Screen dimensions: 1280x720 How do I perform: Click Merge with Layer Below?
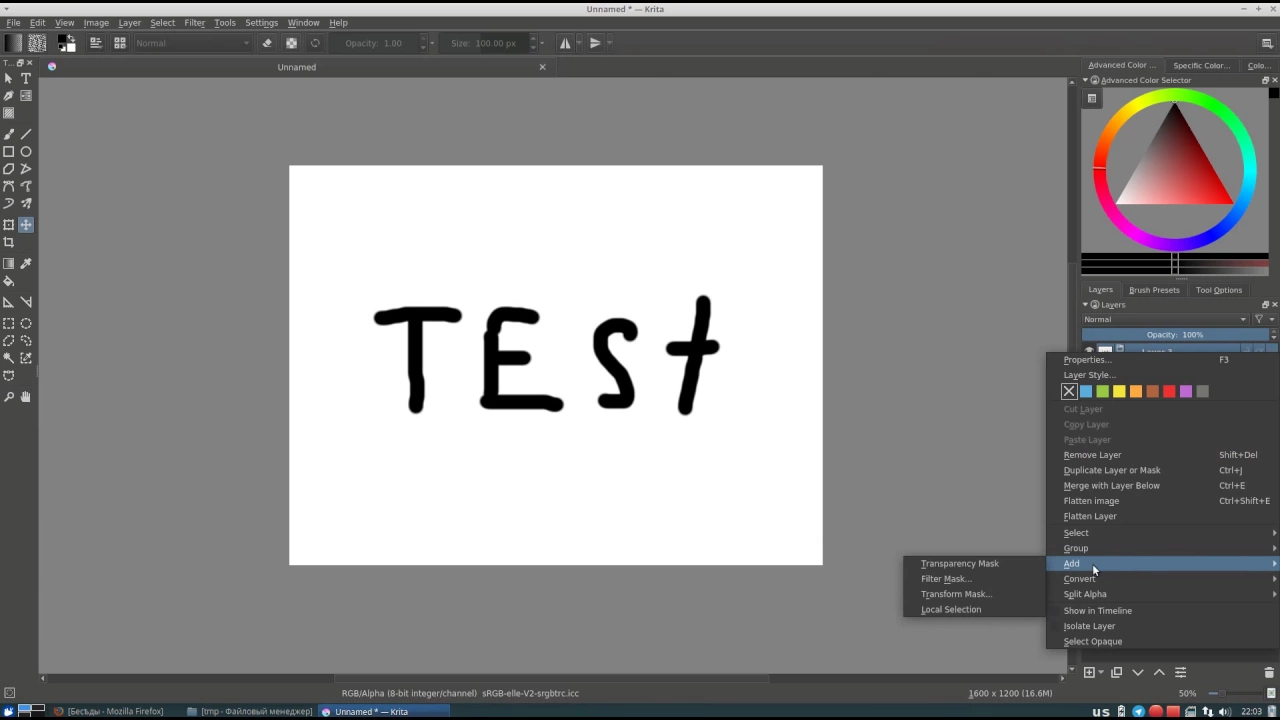coord(1162,486)
